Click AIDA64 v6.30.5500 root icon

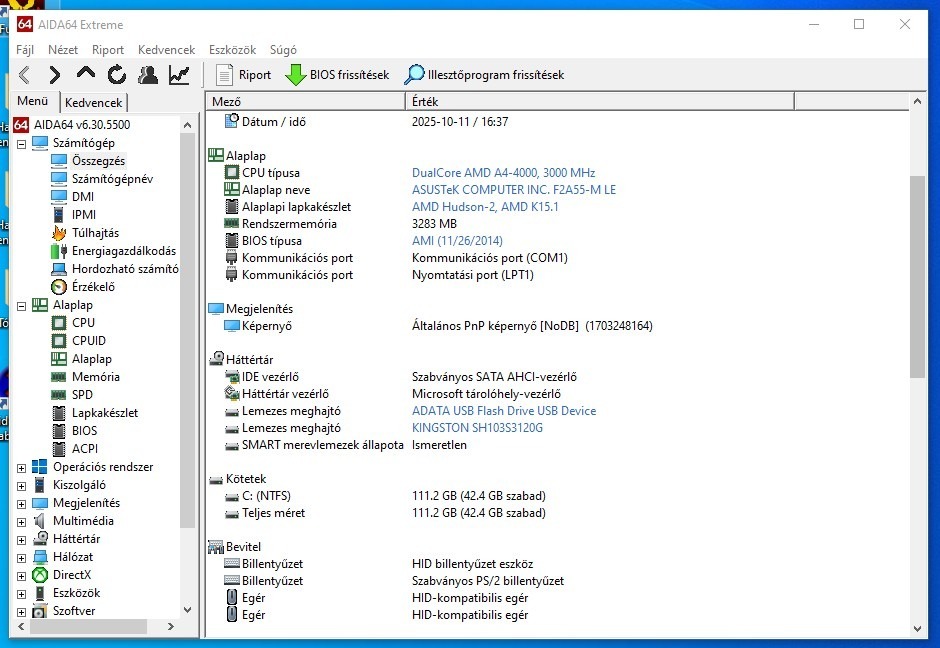pos(21,125)
